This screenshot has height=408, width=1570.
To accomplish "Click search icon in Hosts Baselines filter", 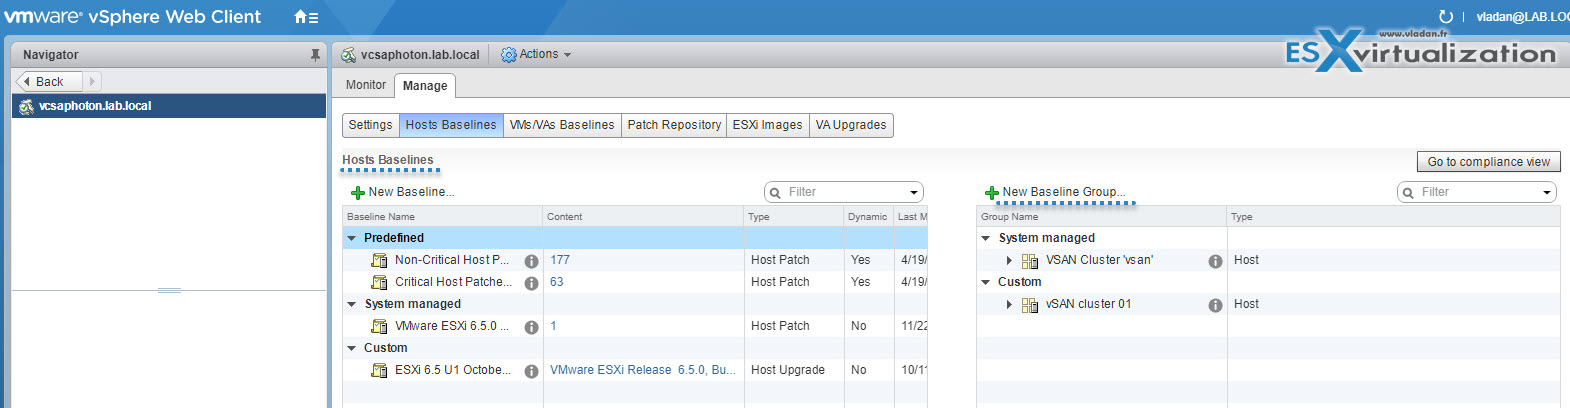I will pos(776,192).
